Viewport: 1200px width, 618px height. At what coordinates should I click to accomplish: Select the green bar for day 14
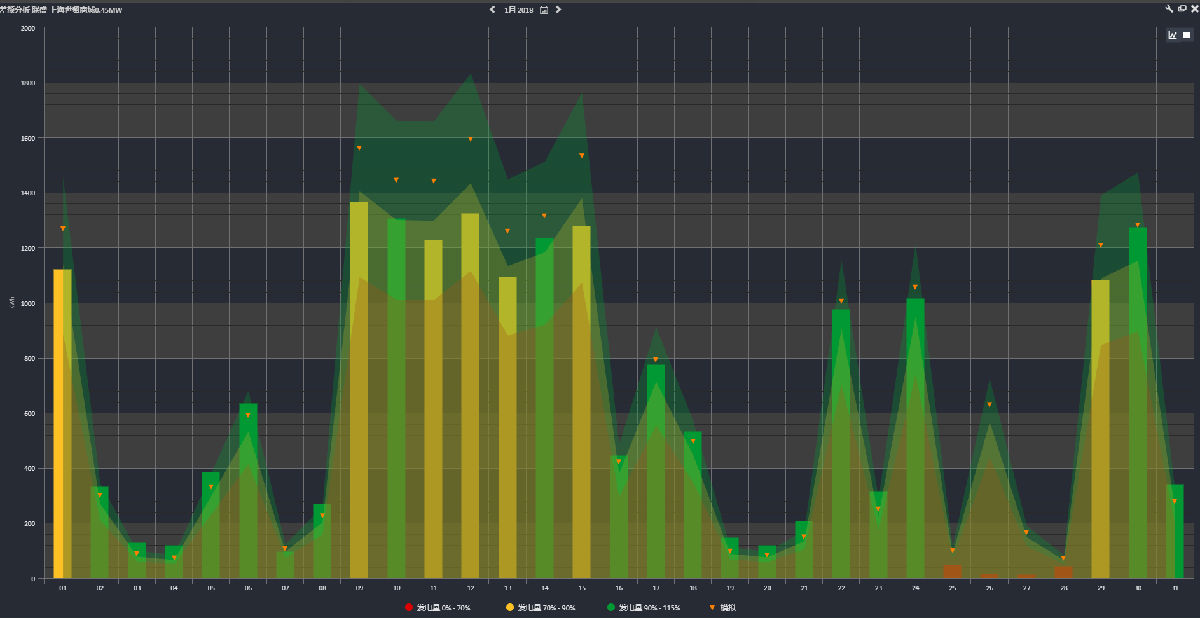pyautogui.click(x=544, y=408)
